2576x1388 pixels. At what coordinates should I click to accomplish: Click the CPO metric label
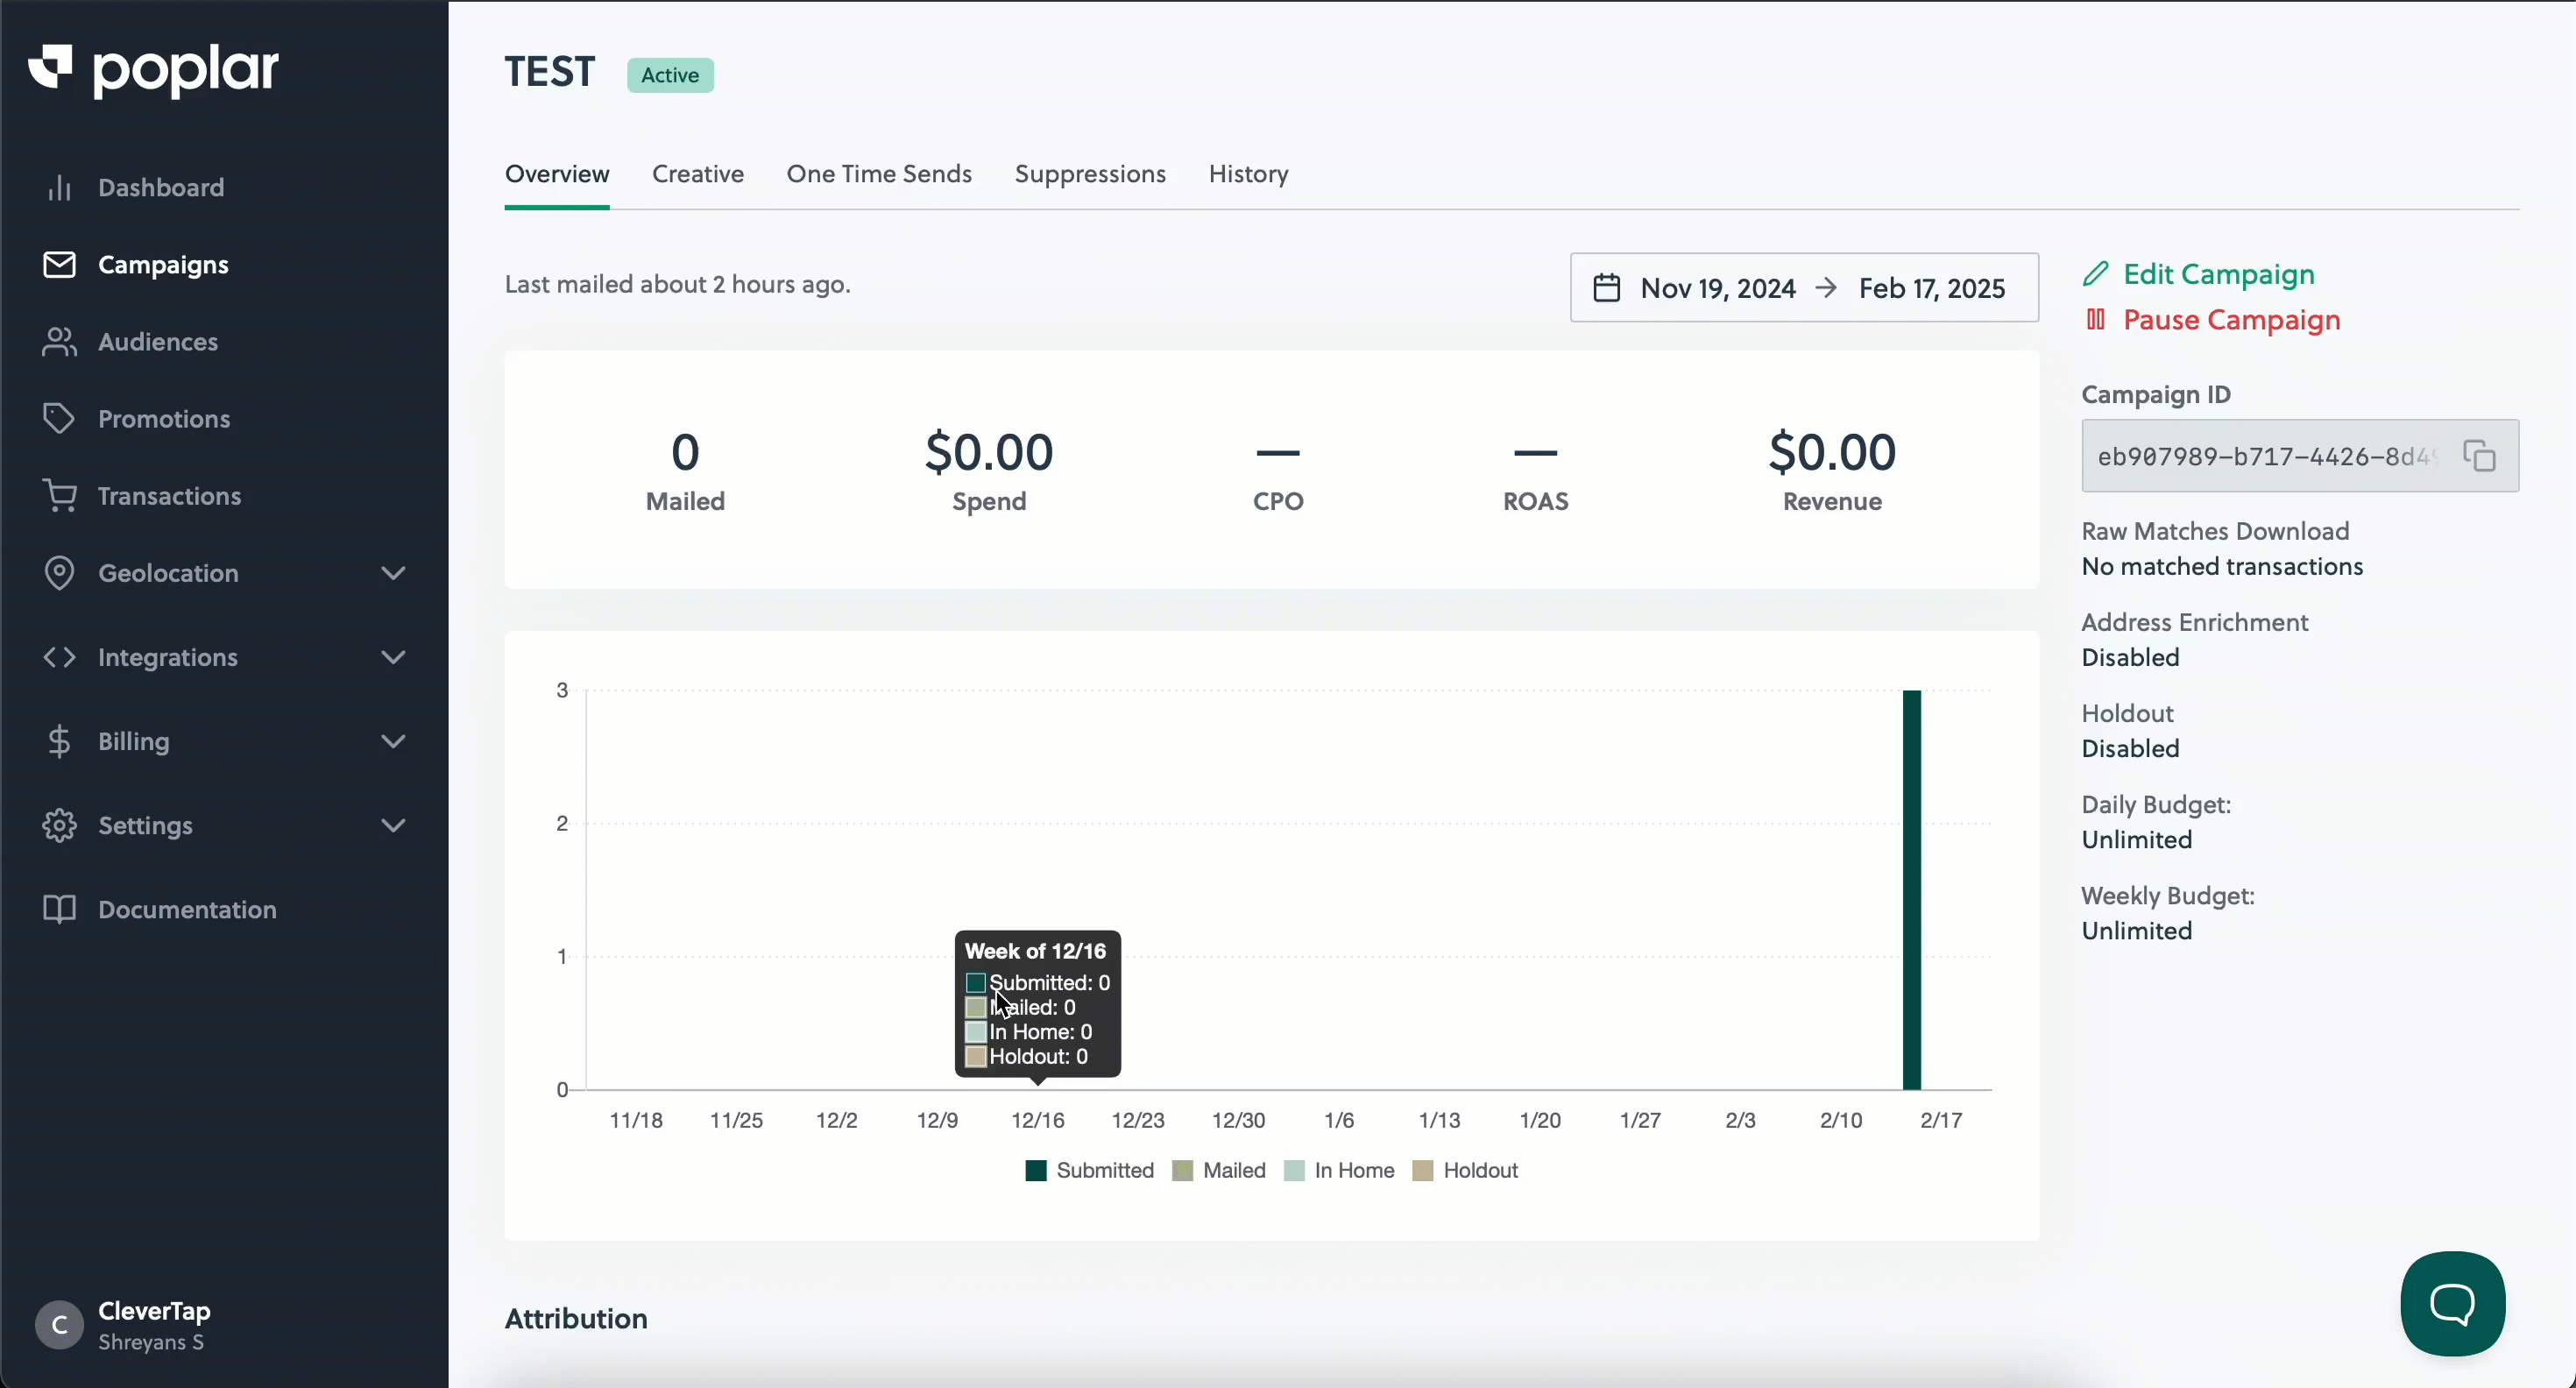[1278, 501]
